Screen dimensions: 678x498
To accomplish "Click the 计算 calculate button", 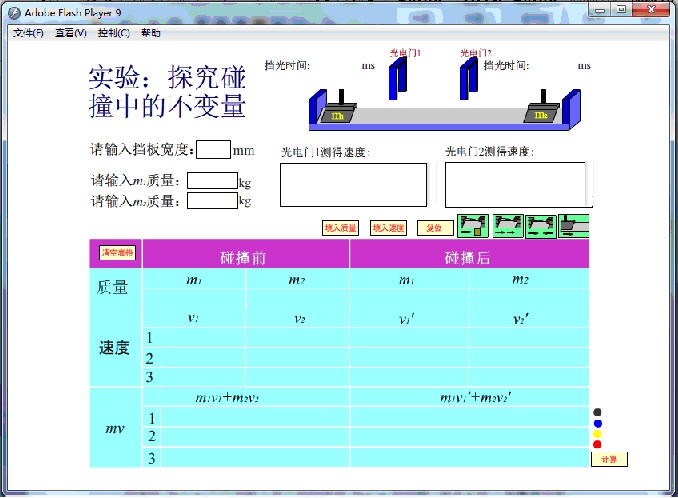I will [608, 459].
